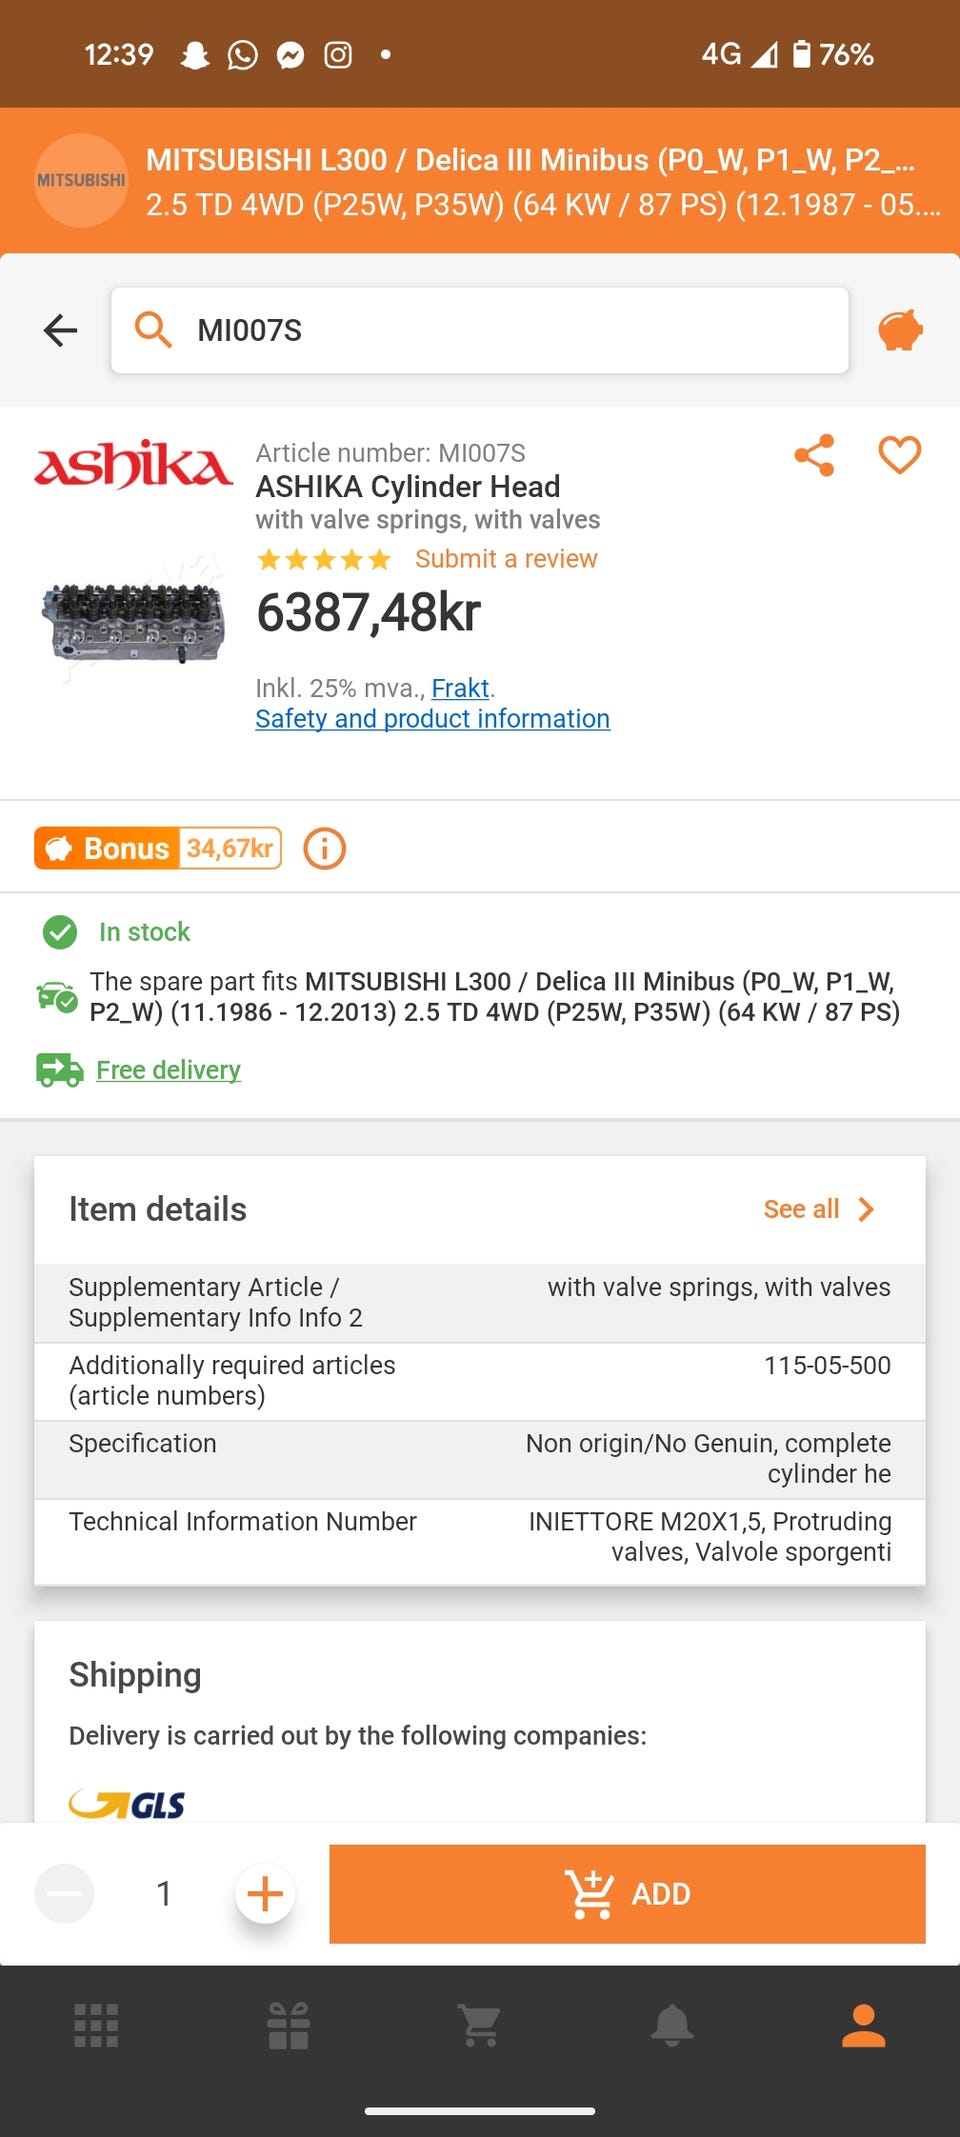
Task: Expand Item details via See all
Action: 820,1209
